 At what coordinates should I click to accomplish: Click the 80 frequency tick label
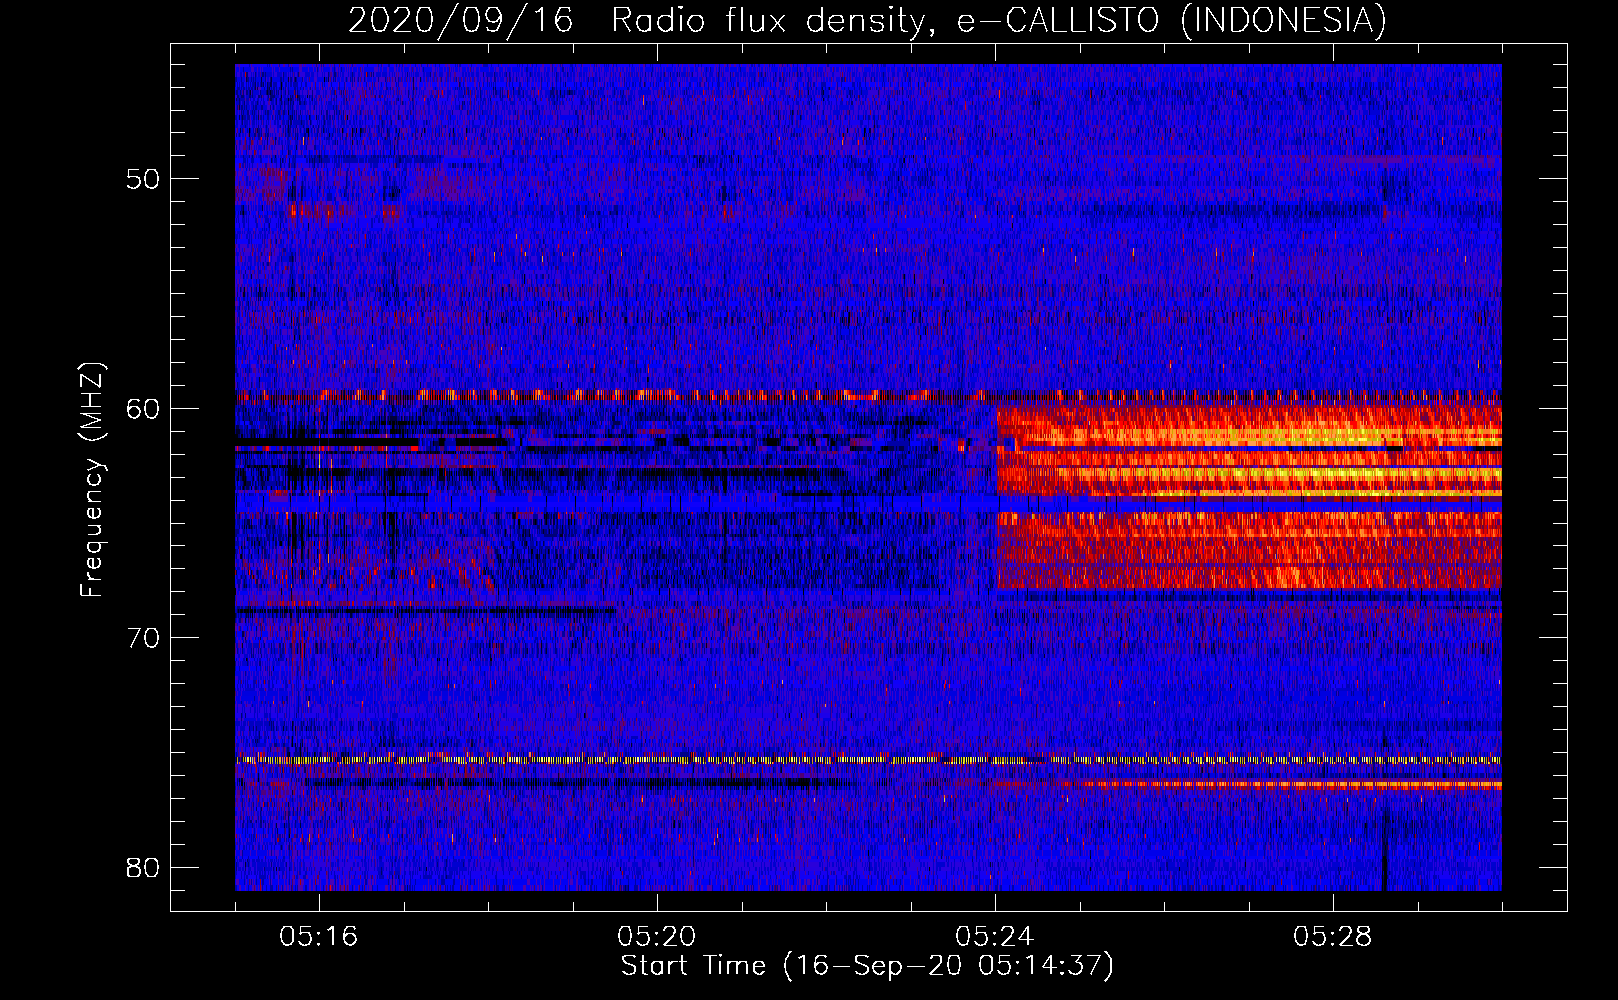coord(143,867)
